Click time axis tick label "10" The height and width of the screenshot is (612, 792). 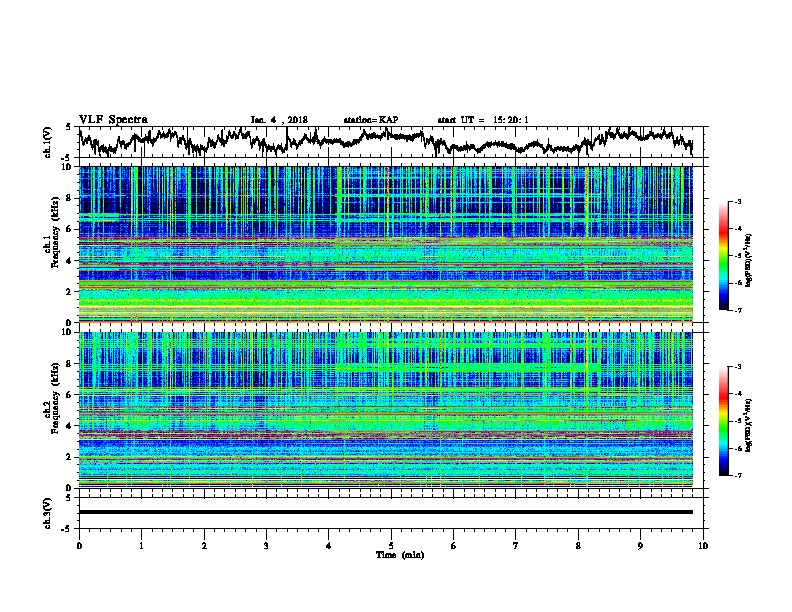coord(703,546)
